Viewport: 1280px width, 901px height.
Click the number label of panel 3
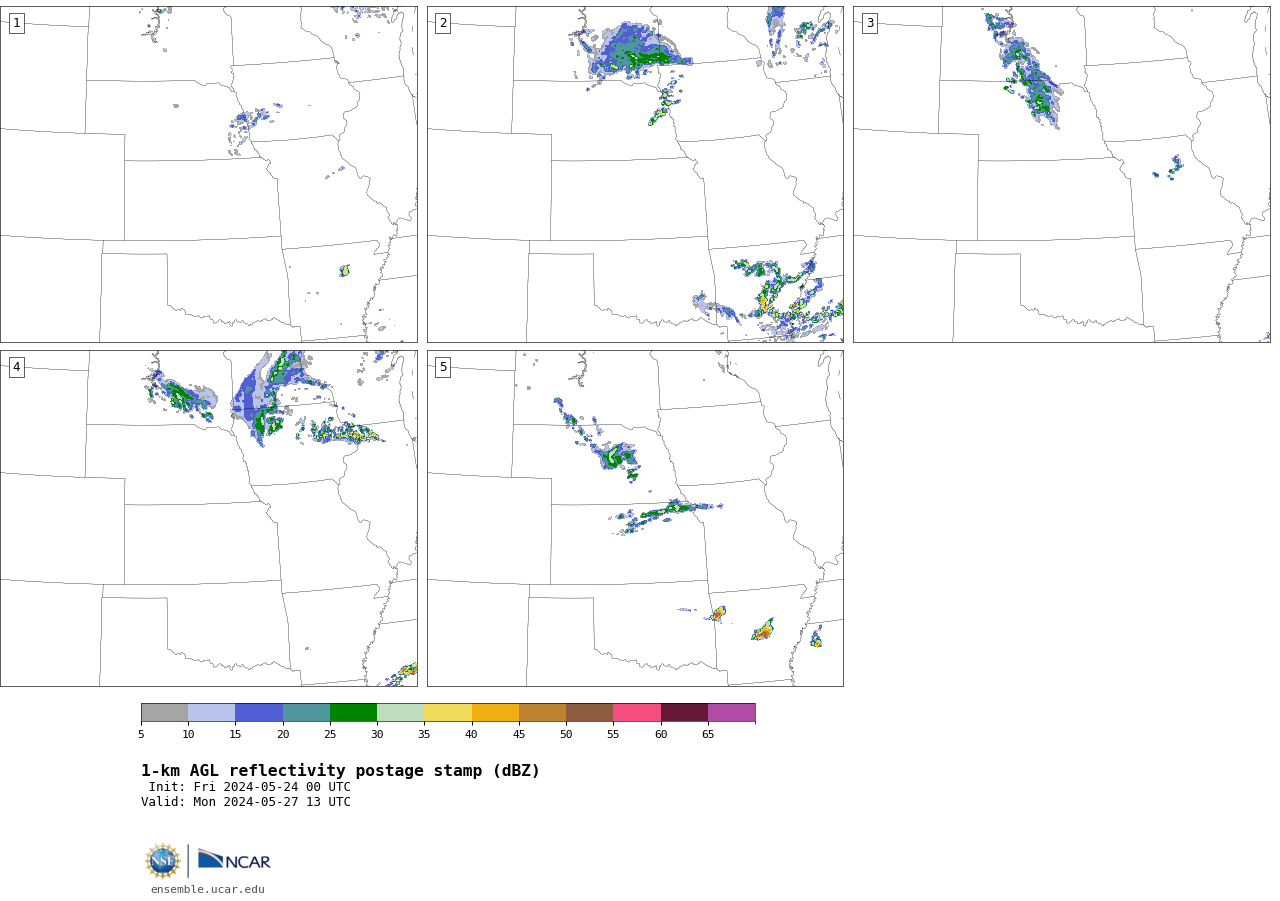(869, 23)
